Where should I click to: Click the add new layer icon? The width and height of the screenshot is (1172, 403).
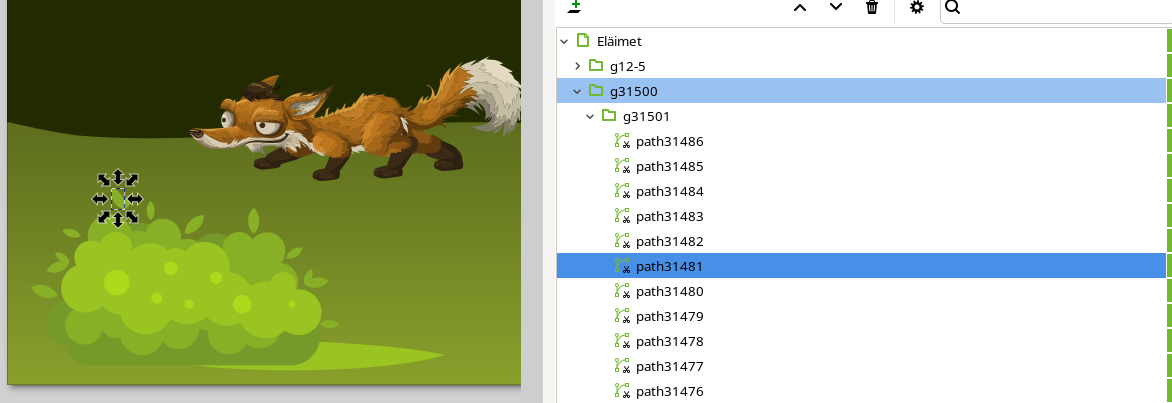pos(574,8)
